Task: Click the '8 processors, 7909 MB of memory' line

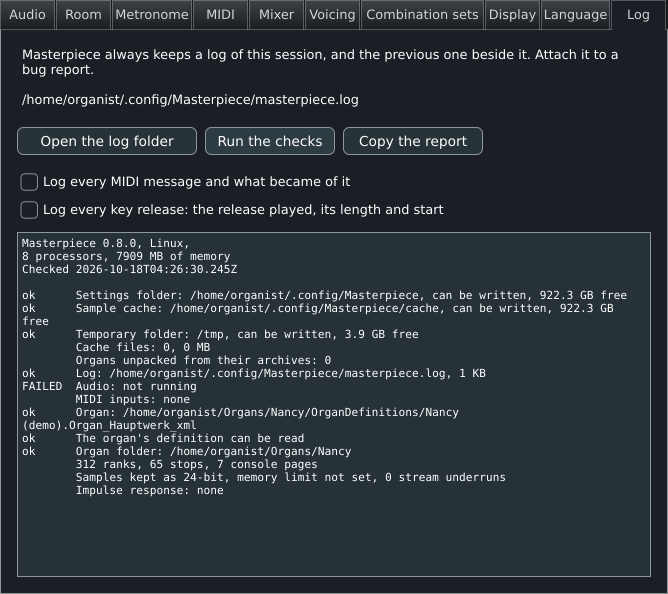Action: [126, 256]
